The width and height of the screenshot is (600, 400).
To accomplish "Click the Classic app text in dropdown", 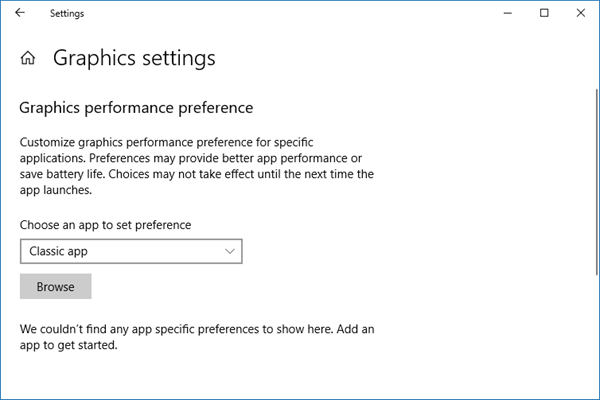I will tap(59, 252).
